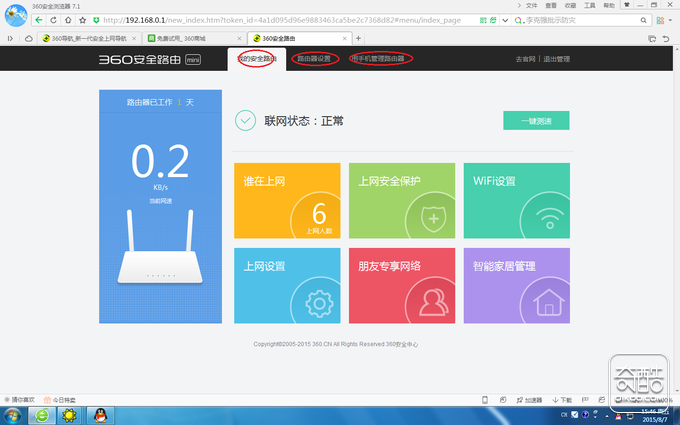Open 下载 downloads in status bar
This screenshot has width=680, height=425.
pos(562,400)
